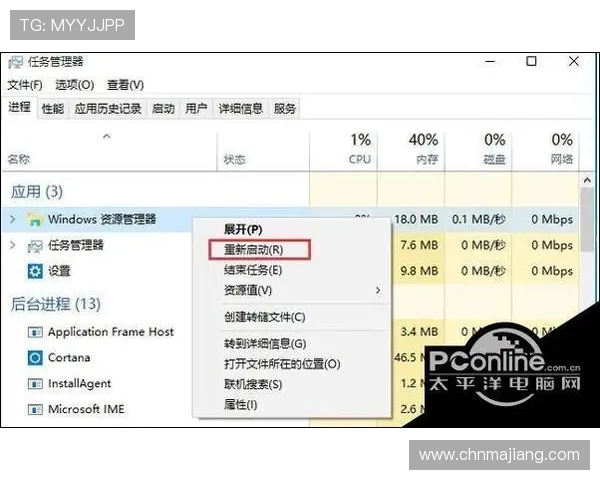Viewport: 600px width, 480px height.
Task: Expand the 任务管理器 process row
Action: [x=13, y=245]
